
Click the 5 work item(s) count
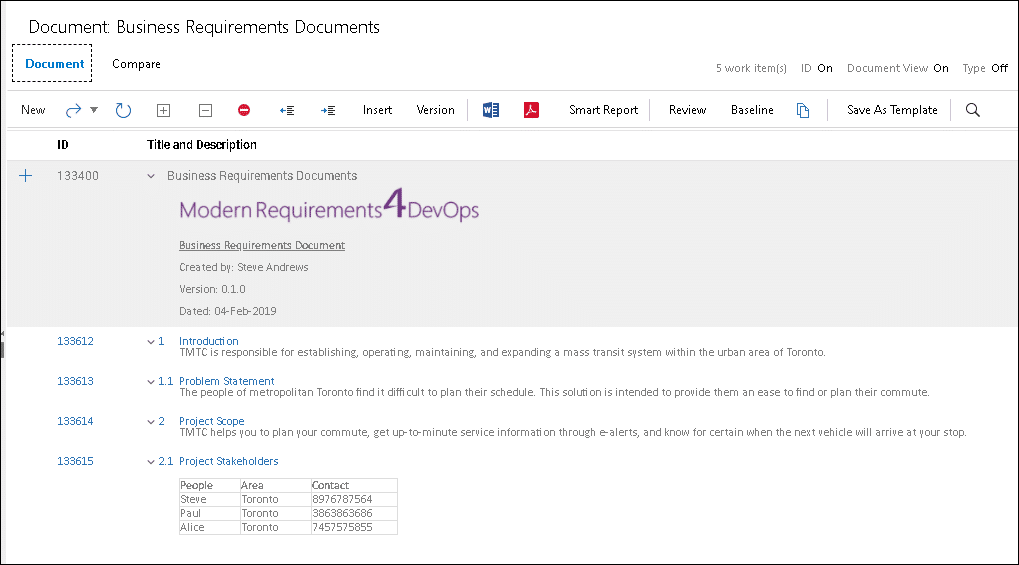tap(751, 68)
